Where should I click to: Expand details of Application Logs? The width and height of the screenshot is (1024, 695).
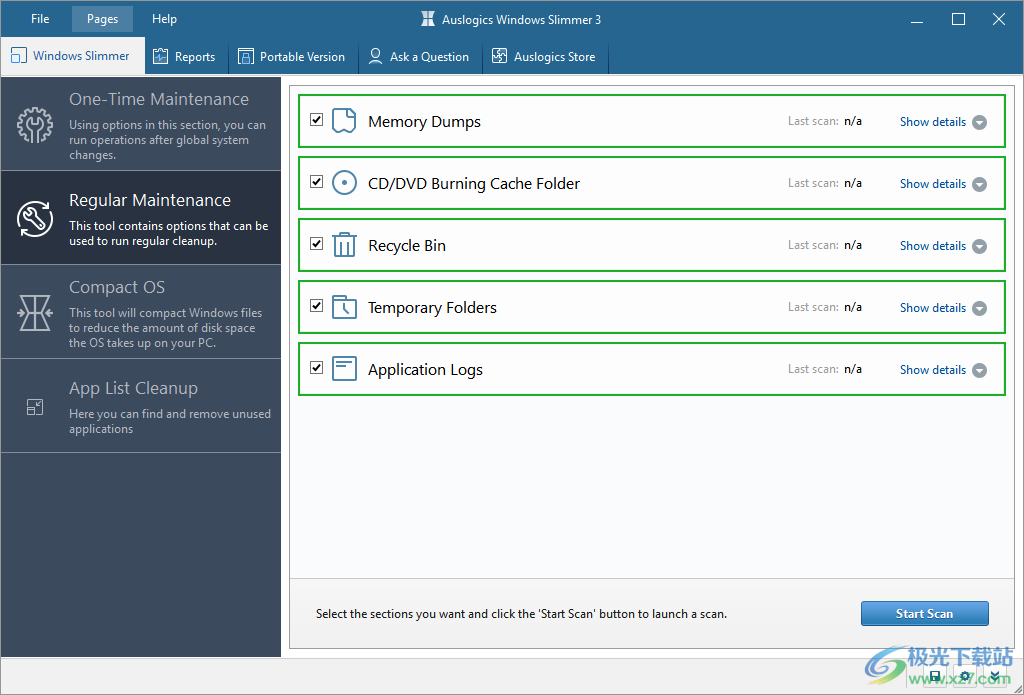point(933,369)
